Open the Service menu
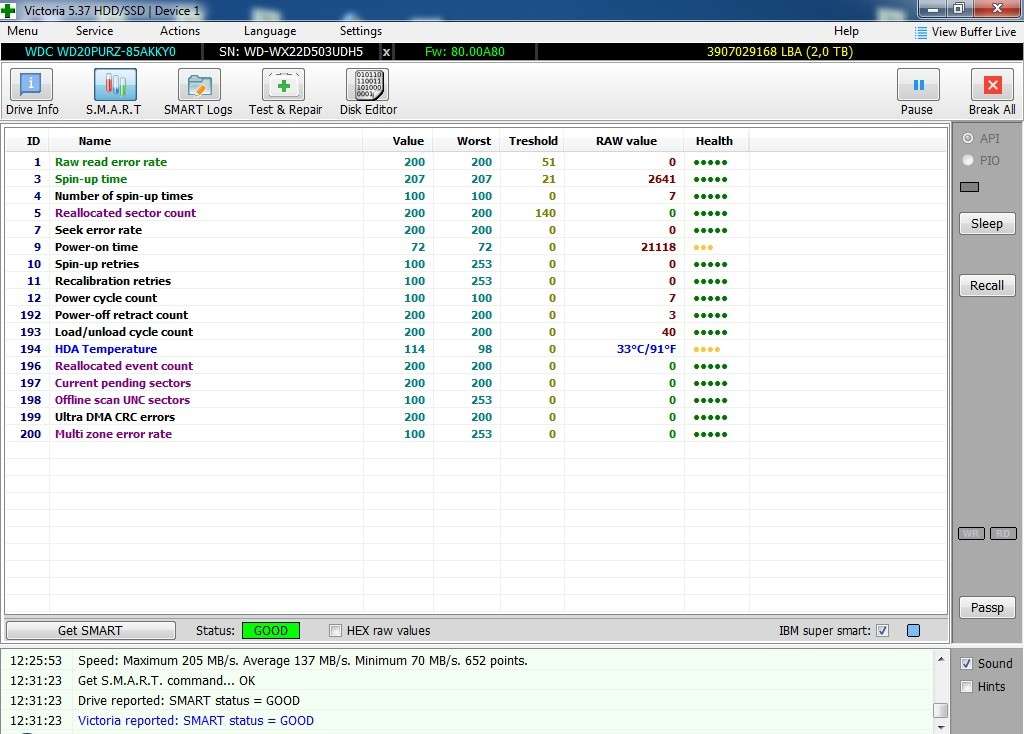This screenshot has width=1024, height=734. (95, 31)
